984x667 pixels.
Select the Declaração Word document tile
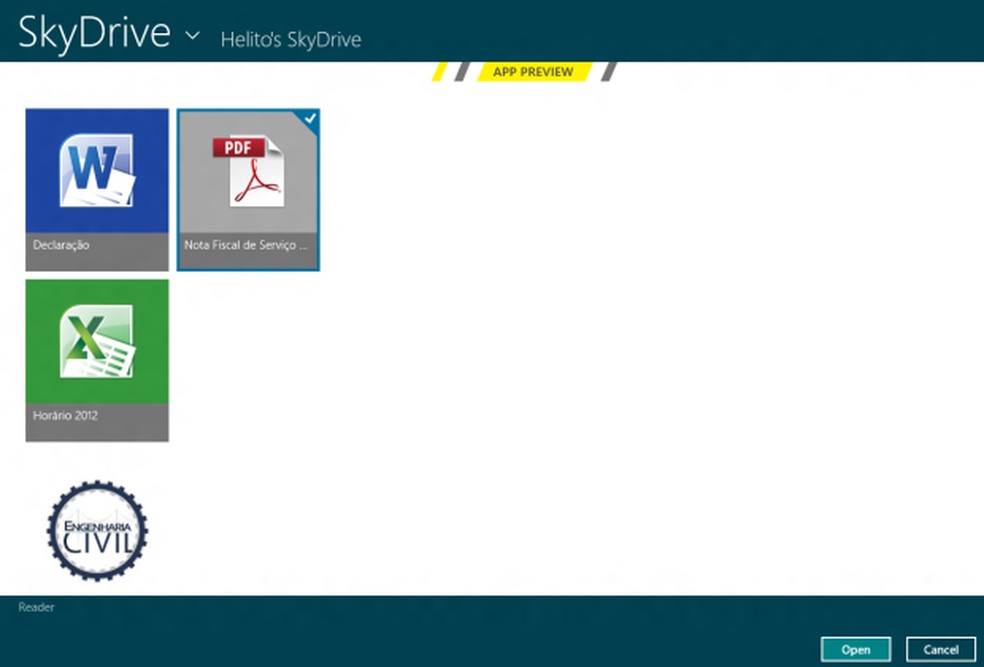tap(97, 189)
